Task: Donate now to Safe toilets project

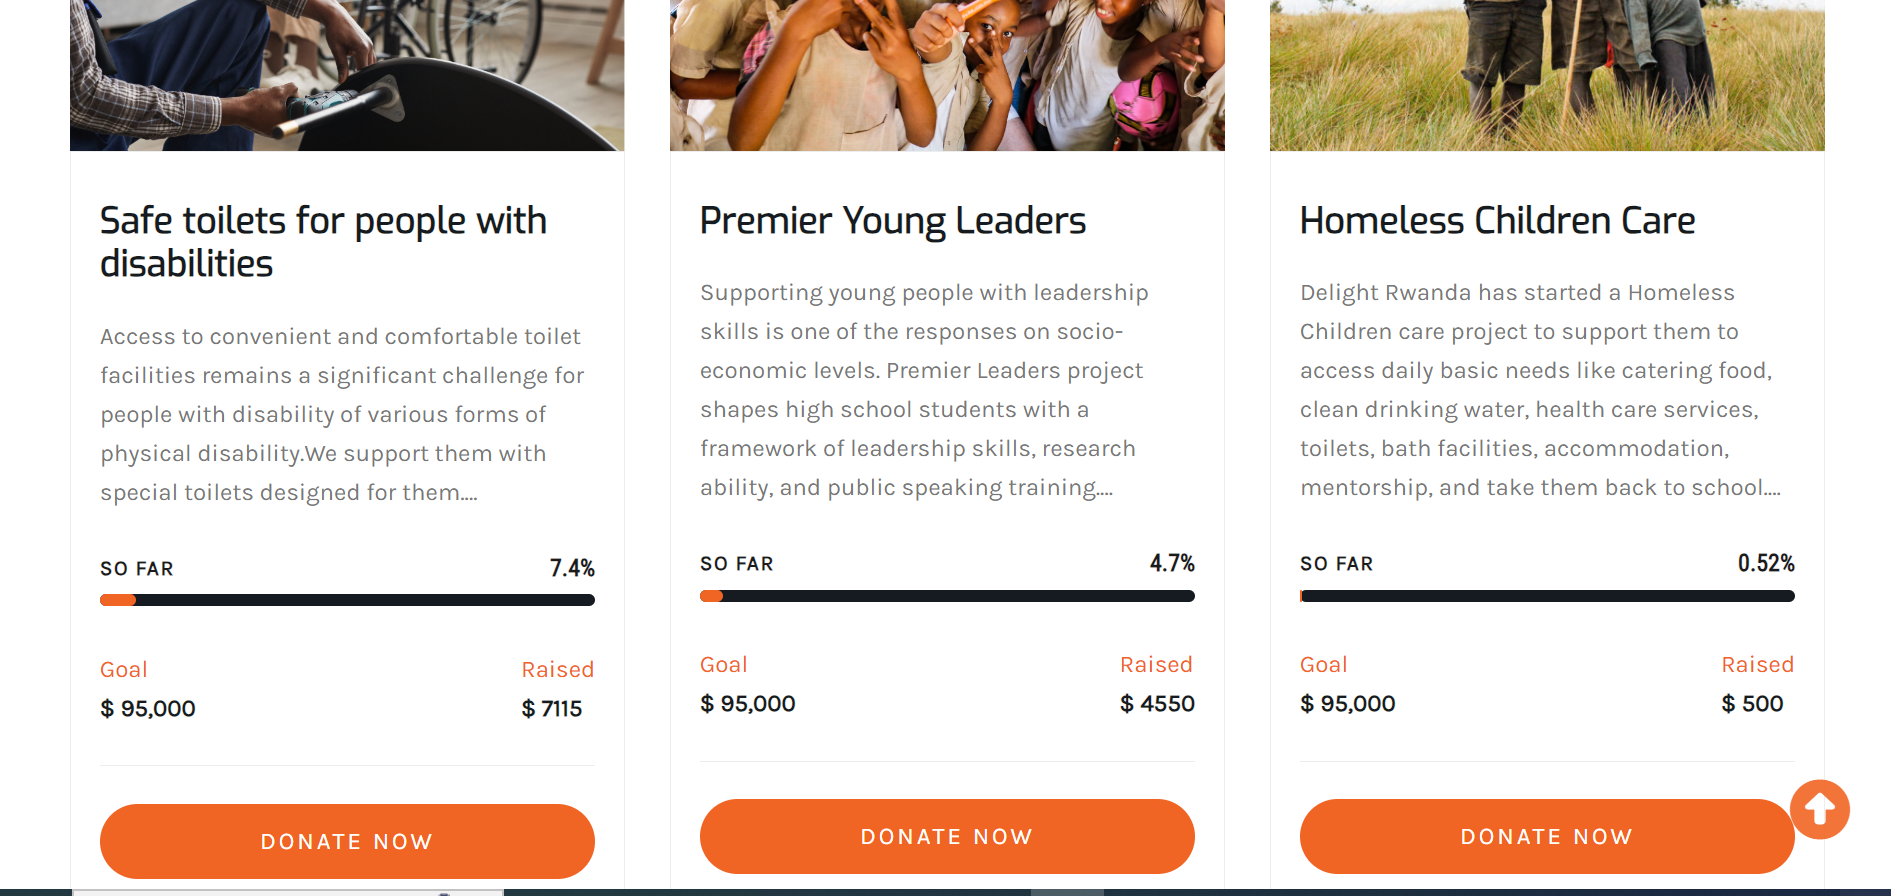Action: tap(347, 841)
